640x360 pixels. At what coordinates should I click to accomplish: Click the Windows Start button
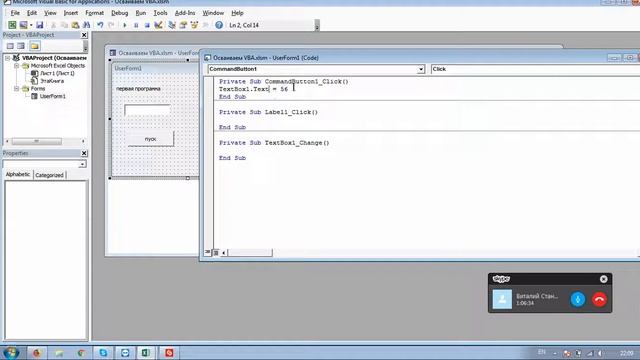point(11,353)
